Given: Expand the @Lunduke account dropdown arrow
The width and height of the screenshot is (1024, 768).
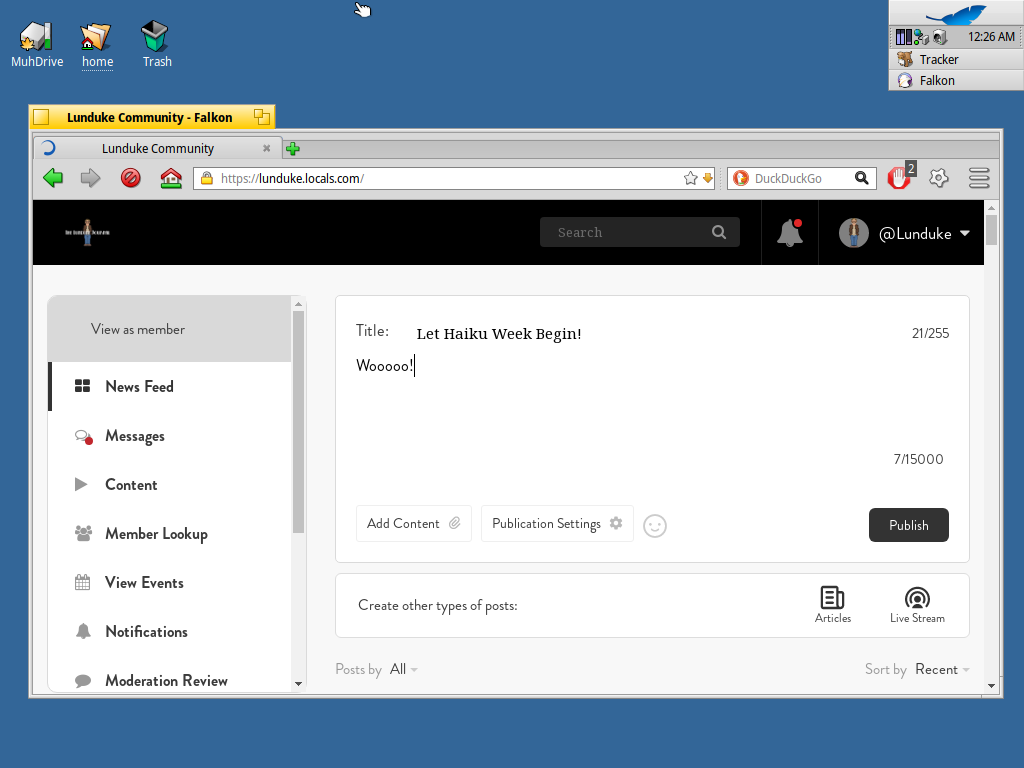Looking at the screenshot, I should tap(965, 233).
